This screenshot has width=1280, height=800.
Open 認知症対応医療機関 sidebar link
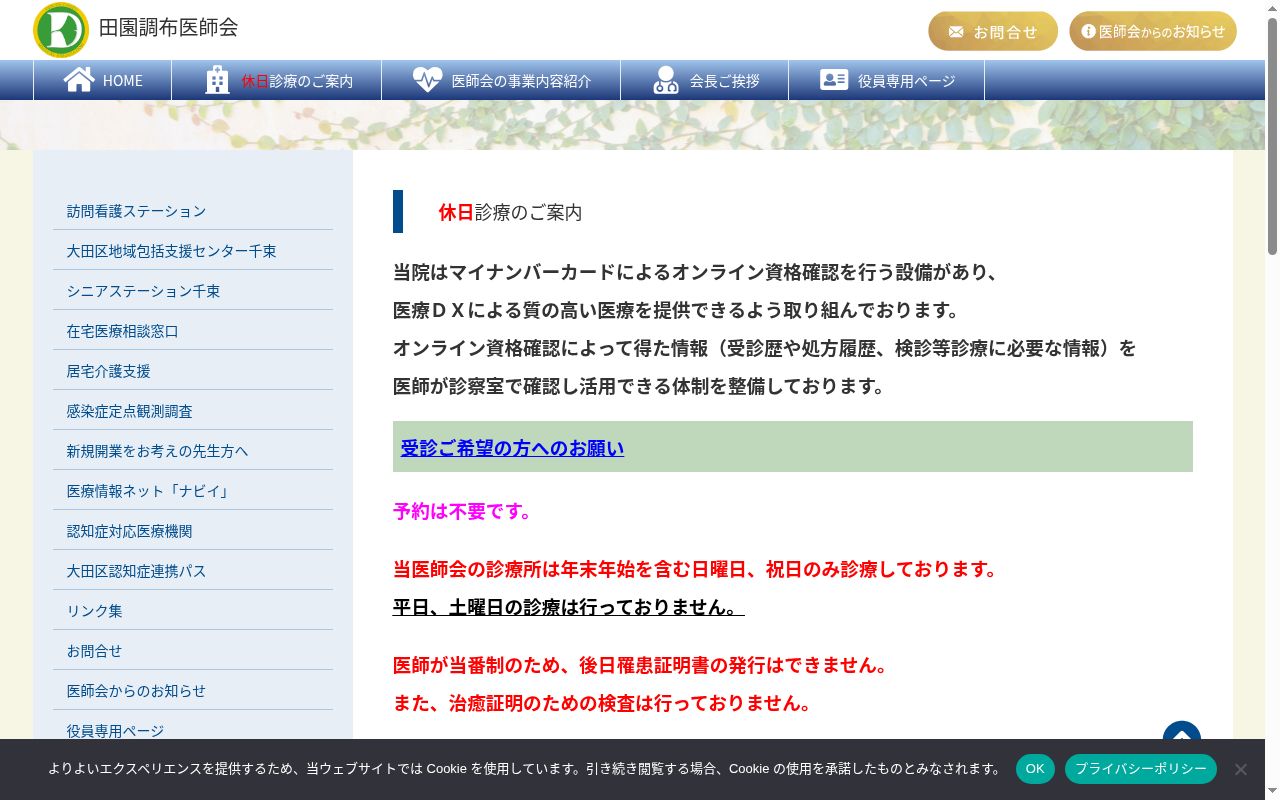tap(193, 531)
